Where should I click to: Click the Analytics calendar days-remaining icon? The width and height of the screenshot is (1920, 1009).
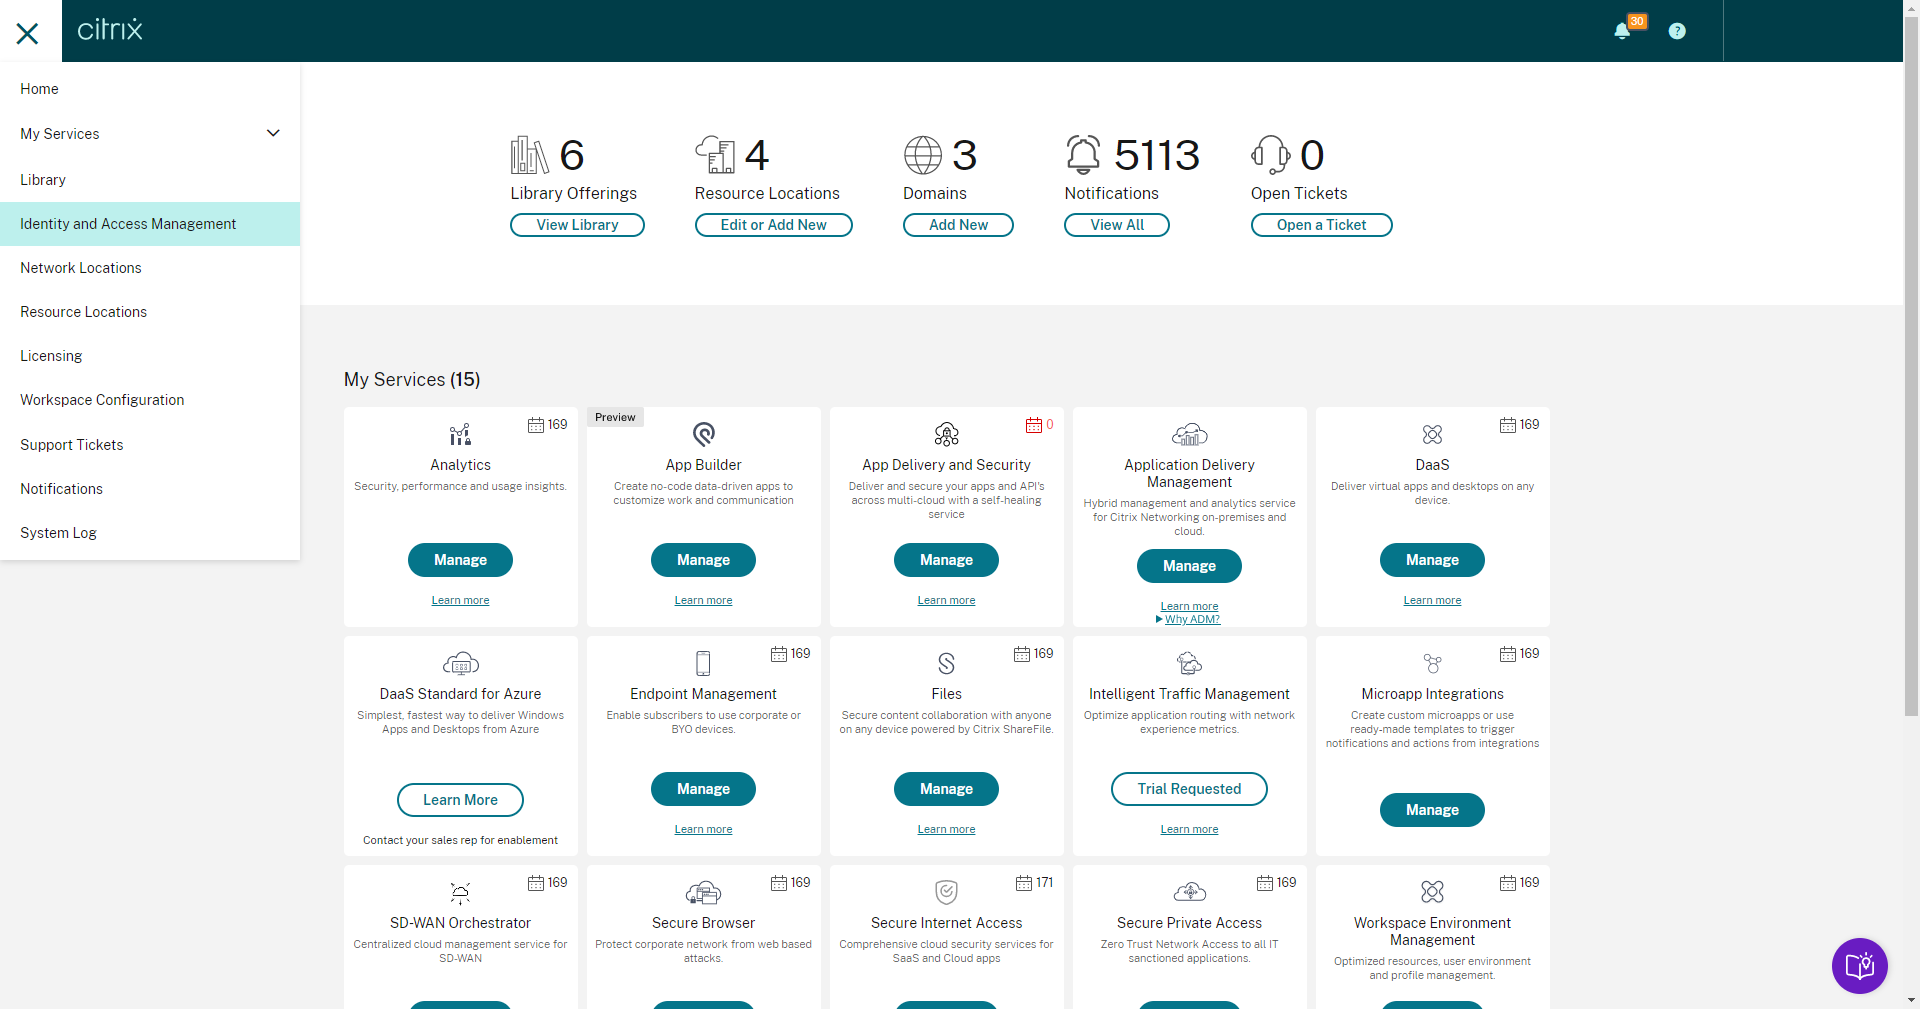coord(536,425)
